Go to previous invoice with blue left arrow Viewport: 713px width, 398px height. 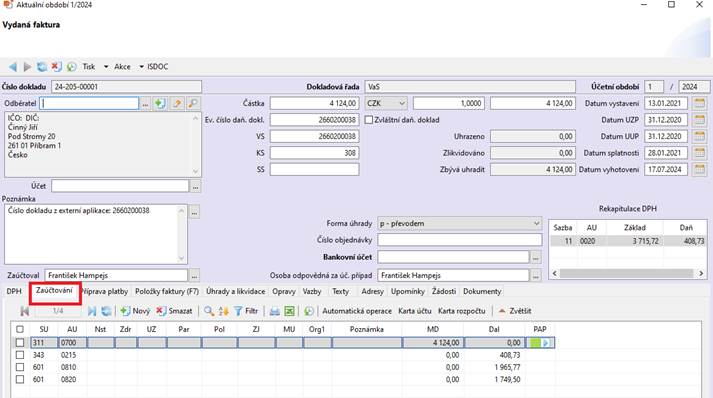click(13, 67)
